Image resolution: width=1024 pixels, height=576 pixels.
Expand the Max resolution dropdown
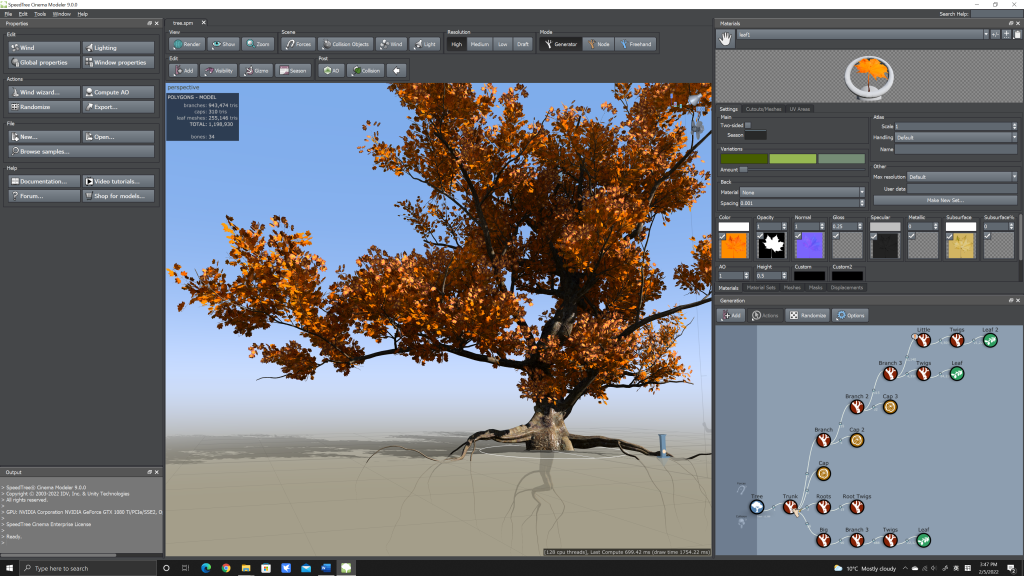click(960, 176)
